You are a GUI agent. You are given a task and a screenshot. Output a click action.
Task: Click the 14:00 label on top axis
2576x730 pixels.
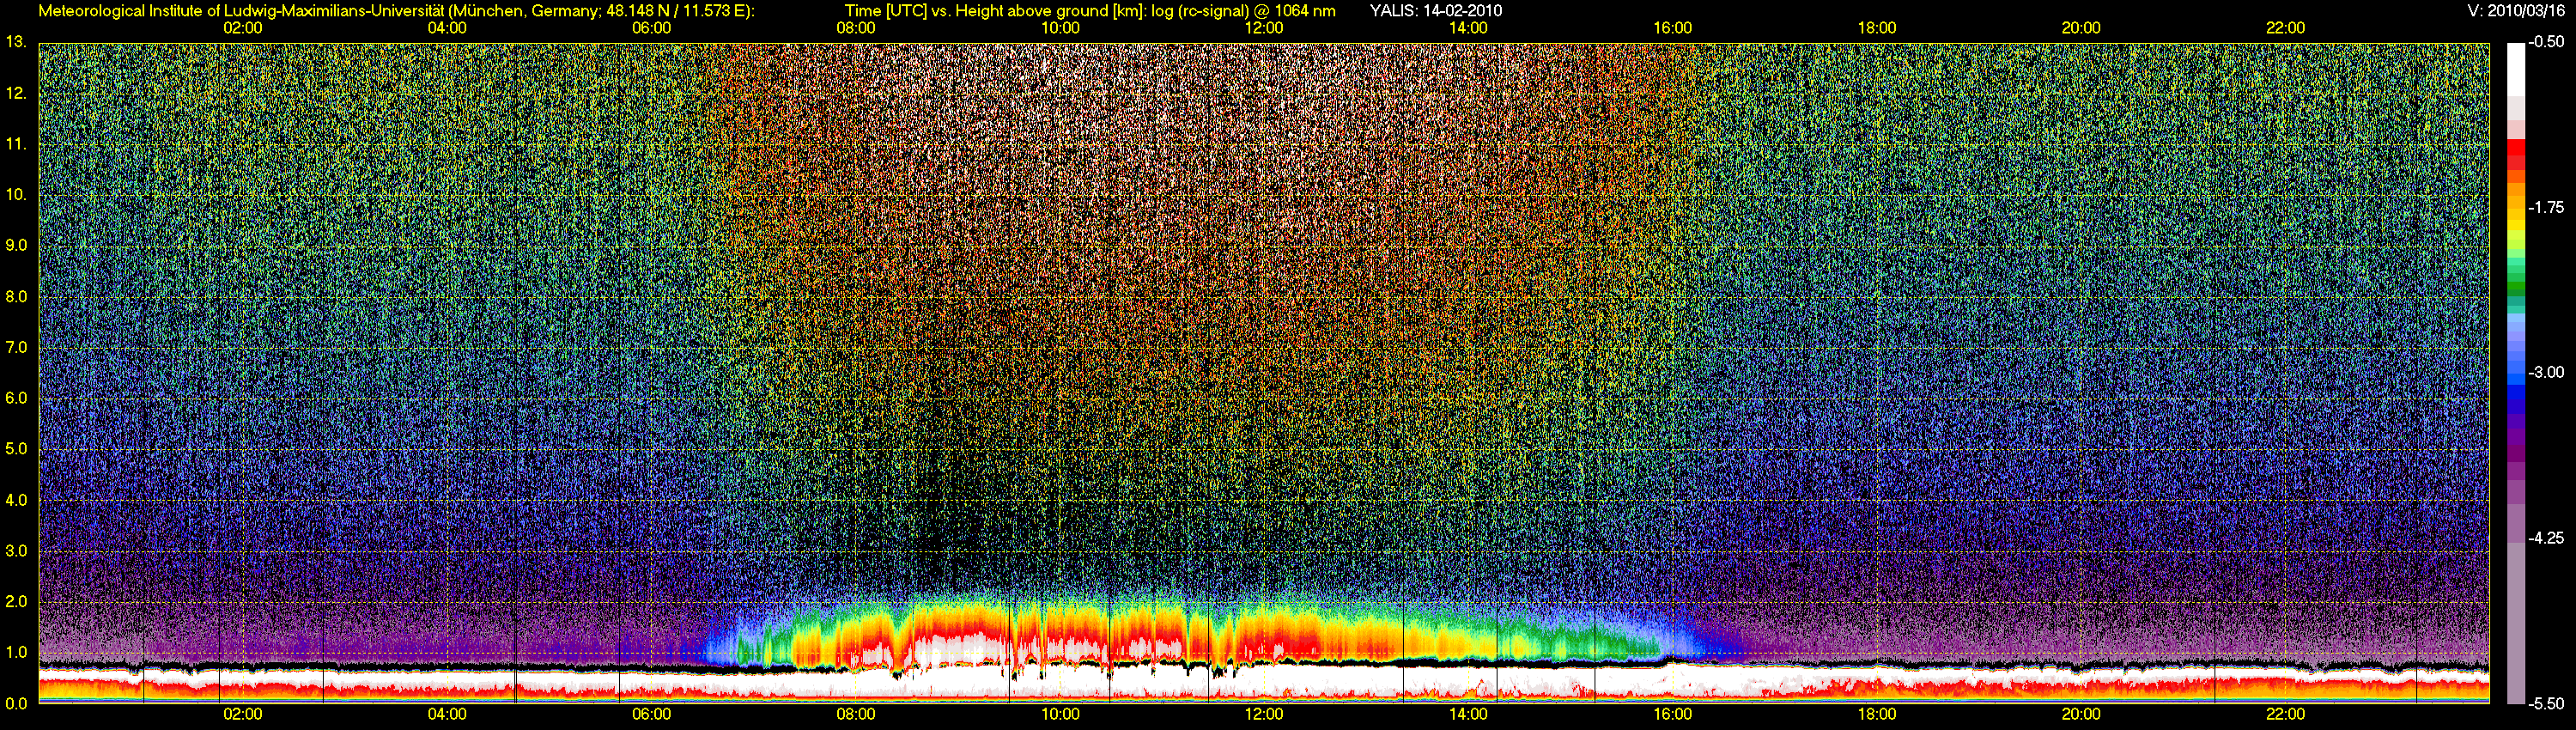(x=1468, y=28)
